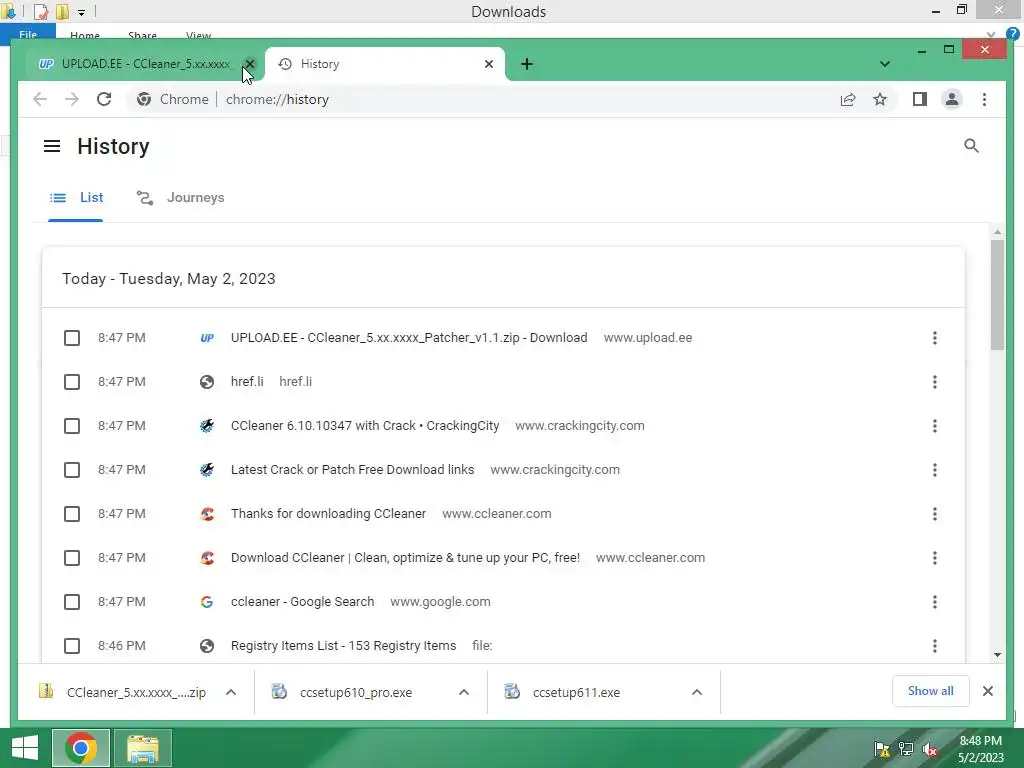Open the ccleaner - Google Search link
This screenshot has width=1024, height=768.
[x=302, y=601]
